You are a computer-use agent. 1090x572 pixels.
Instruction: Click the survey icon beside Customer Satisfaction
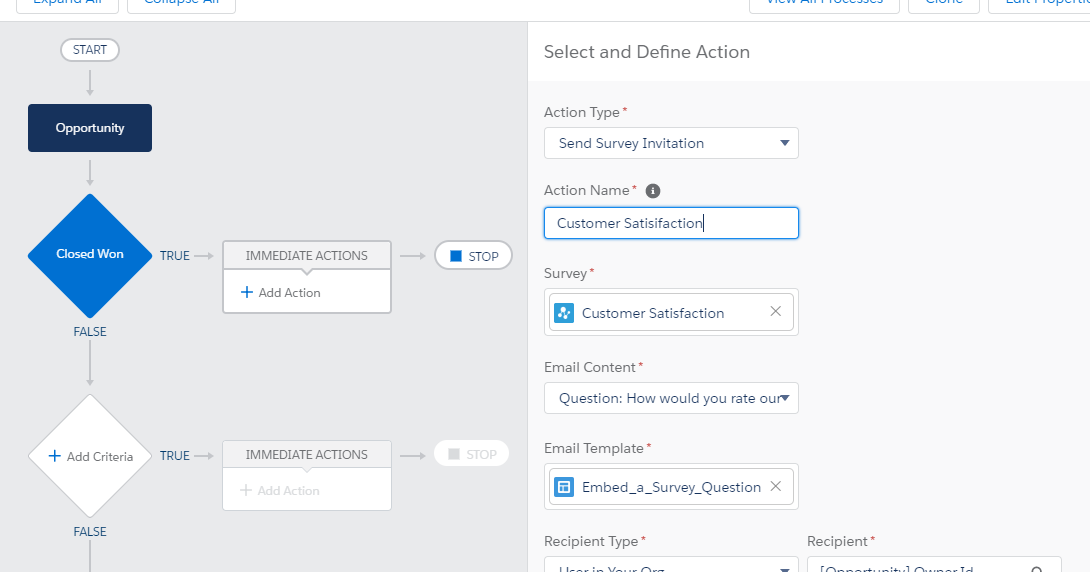(x=564, y=313)
